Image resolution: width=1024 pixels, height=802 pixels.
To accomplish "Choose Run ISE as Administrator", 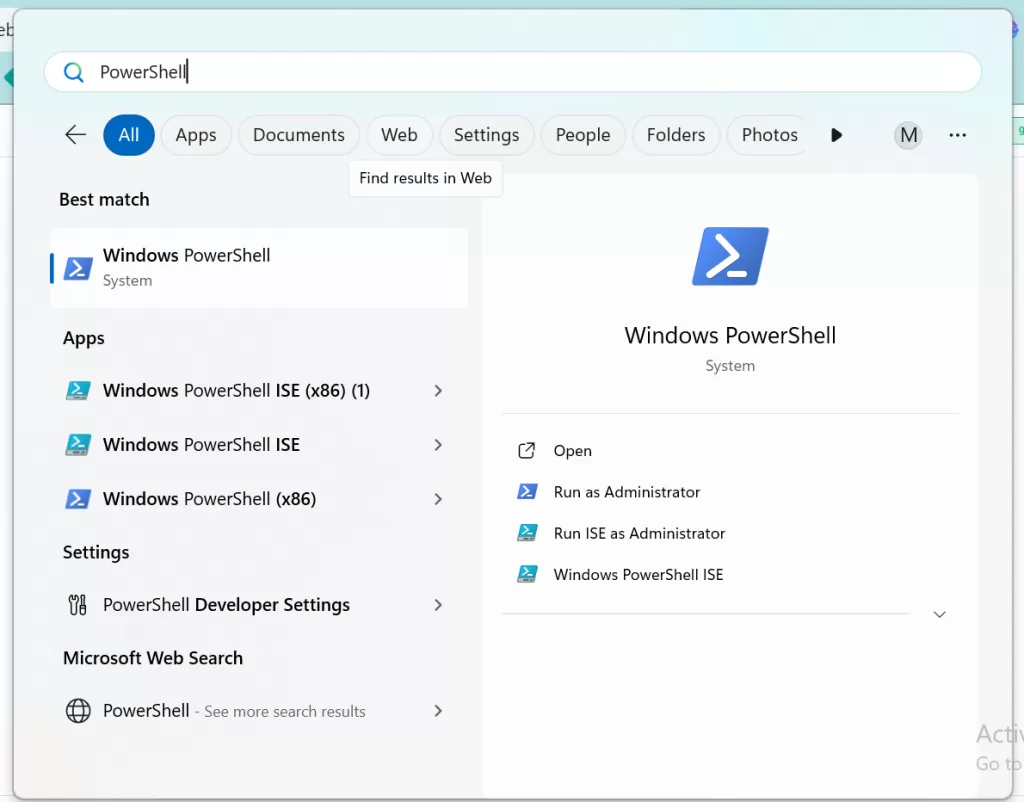I will coord(639,534).
